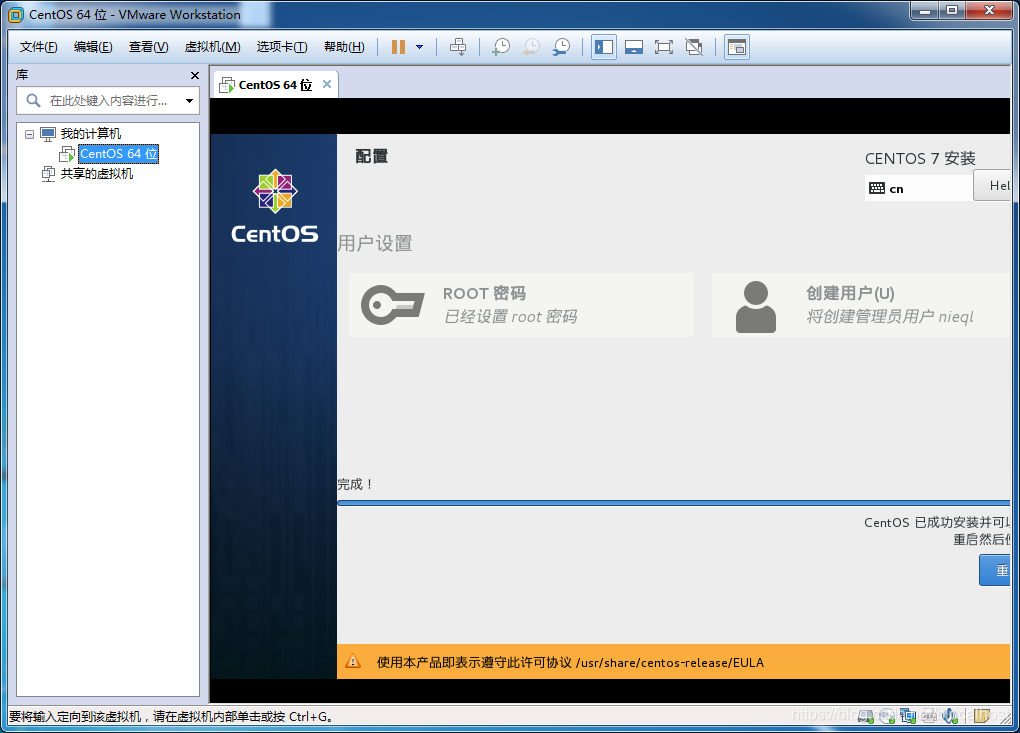Enter full screen mode icon
Image resolution: width=1020 pixels, height=733 pixels.
click(x=664, y=47)
